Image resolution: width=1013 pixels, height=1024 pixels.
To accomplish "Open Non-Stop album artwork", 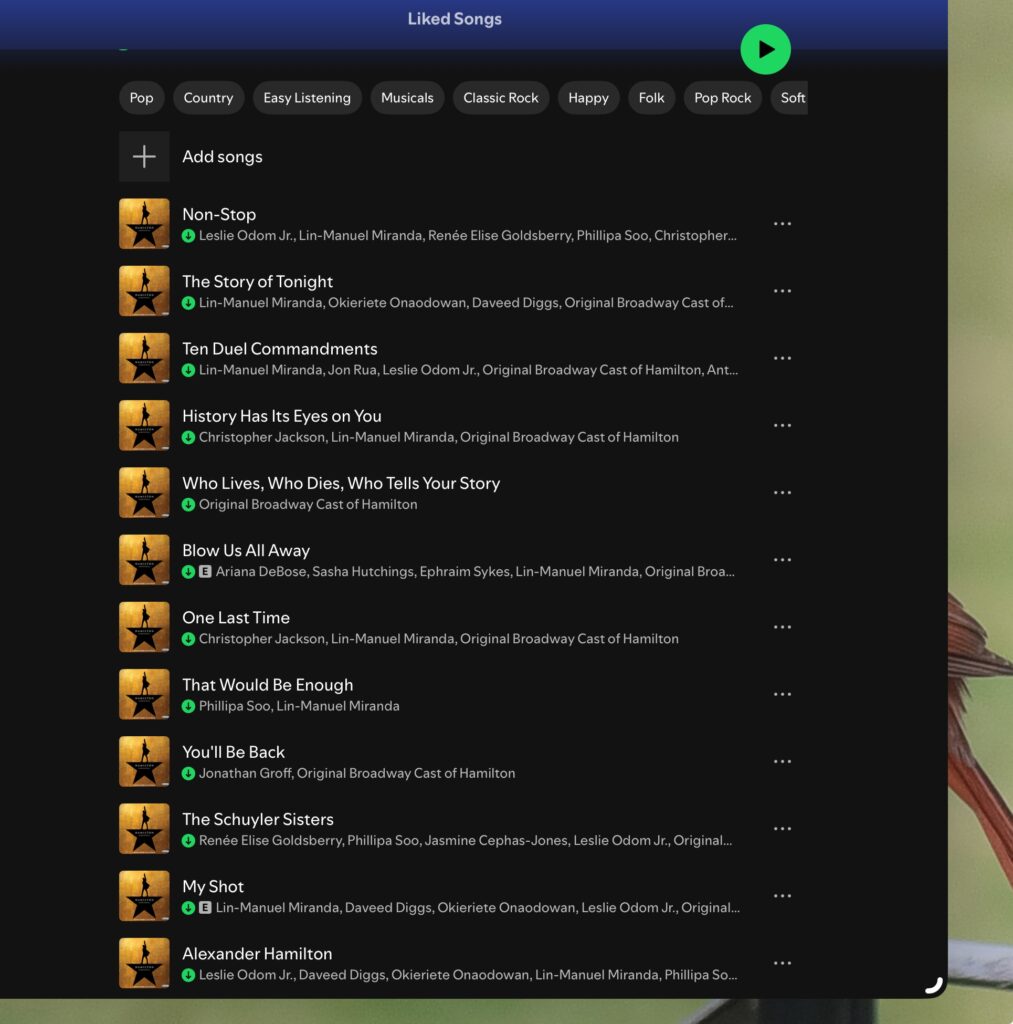I will coord(144,224).
